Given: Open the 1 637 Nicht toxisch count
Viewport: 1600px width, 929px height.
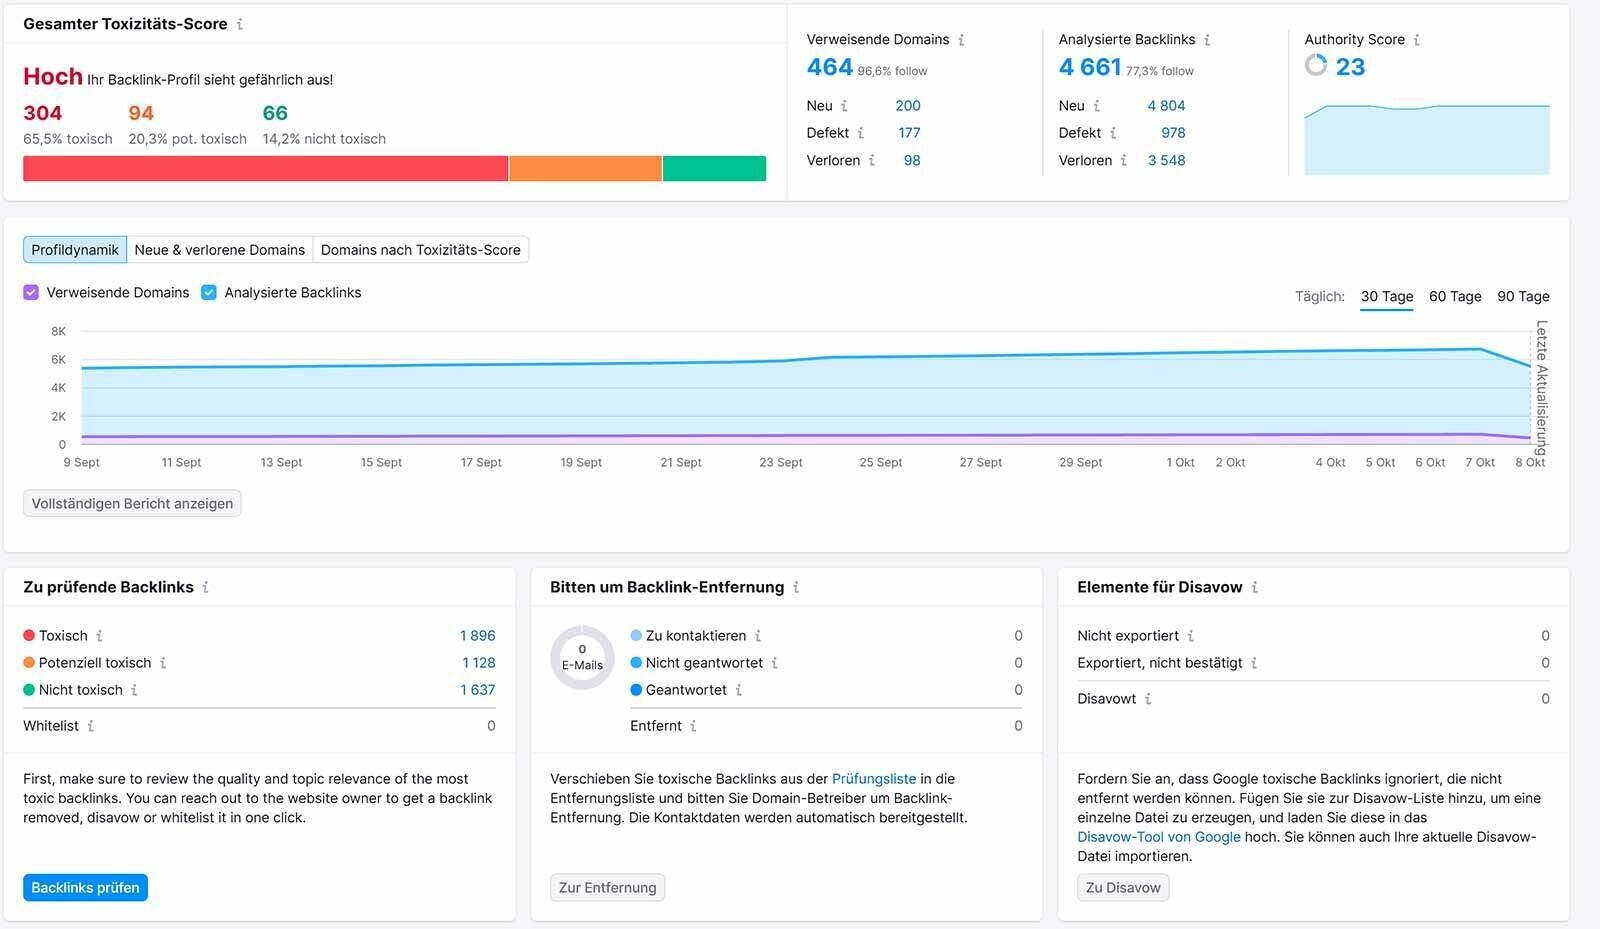Looking at the screenshot, I should tap(478, 690).
